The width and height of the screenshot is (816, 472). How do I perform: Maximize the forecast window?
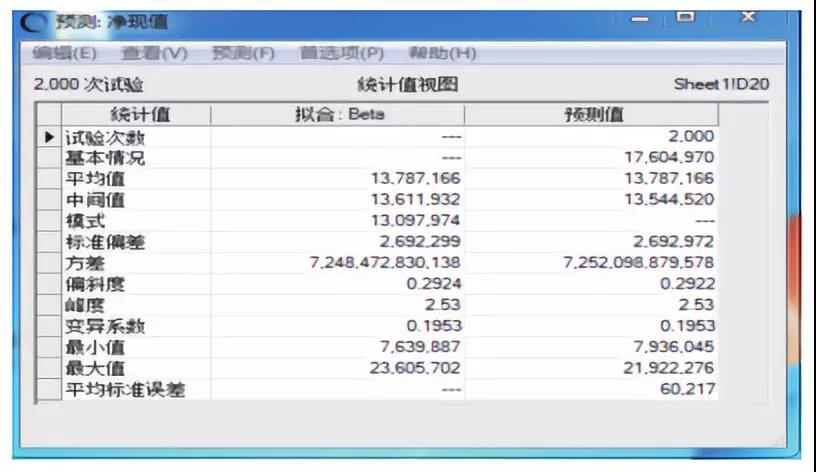coord(686,18)
